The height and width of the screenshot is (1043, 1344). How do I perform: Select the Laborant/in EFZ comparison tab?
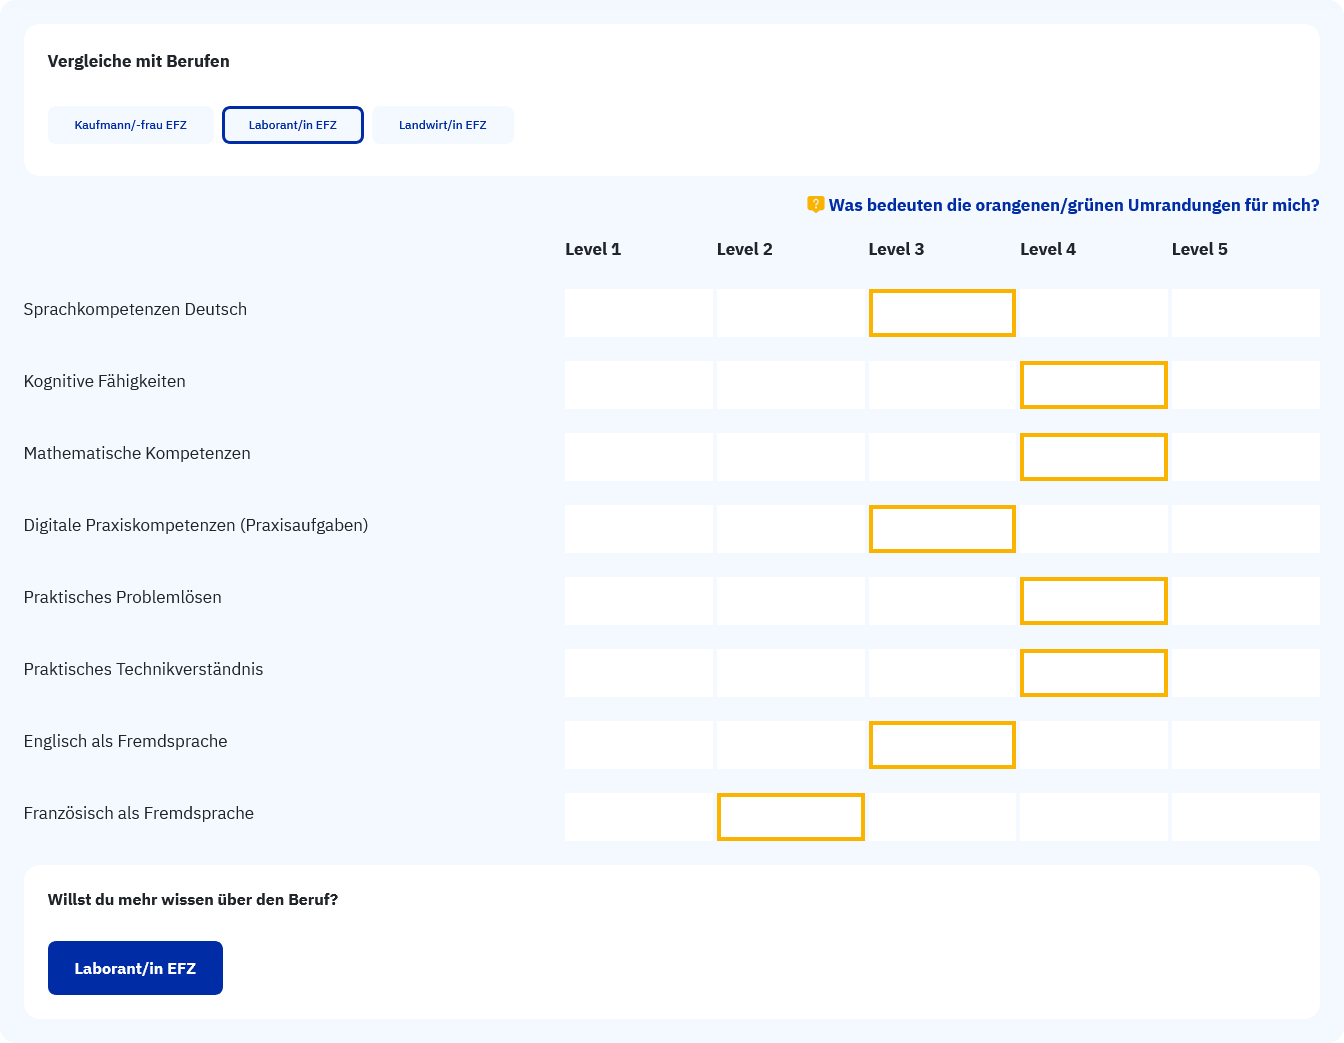pos(293,125)
